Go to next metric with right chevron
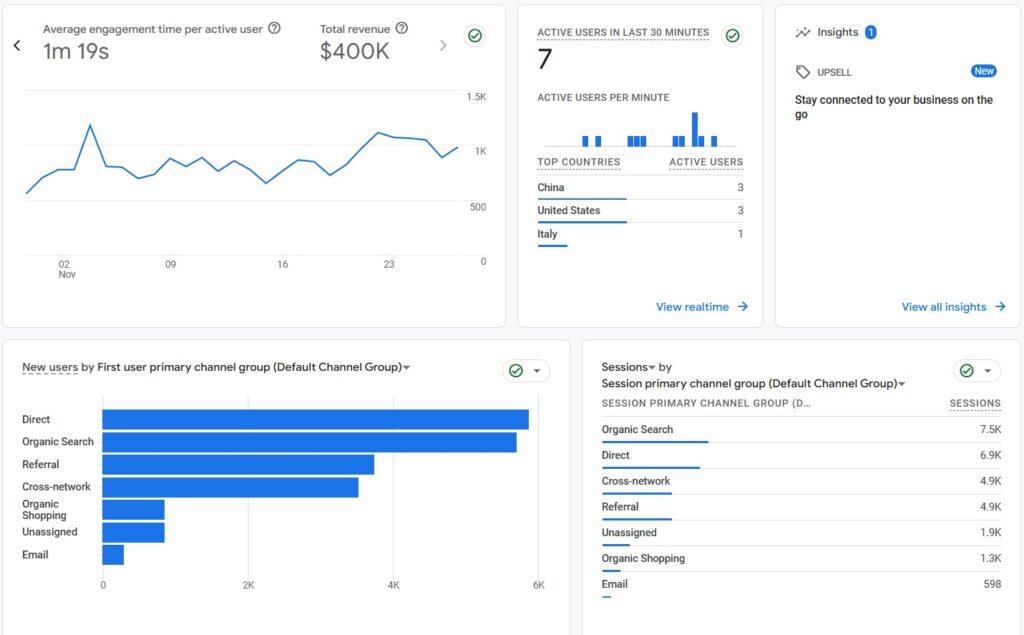The image size is (1024, 635). pos(443,45)
